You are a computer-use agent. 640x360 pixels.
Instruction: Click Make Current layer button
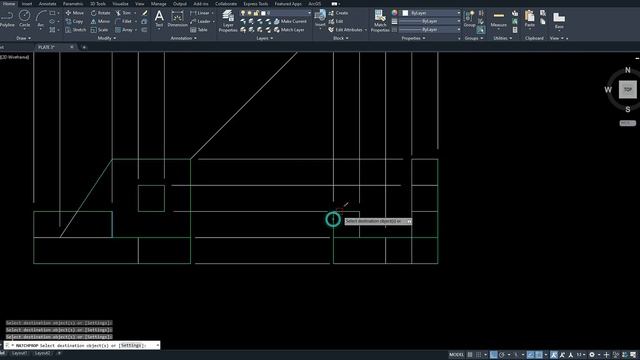click(290, 21)
